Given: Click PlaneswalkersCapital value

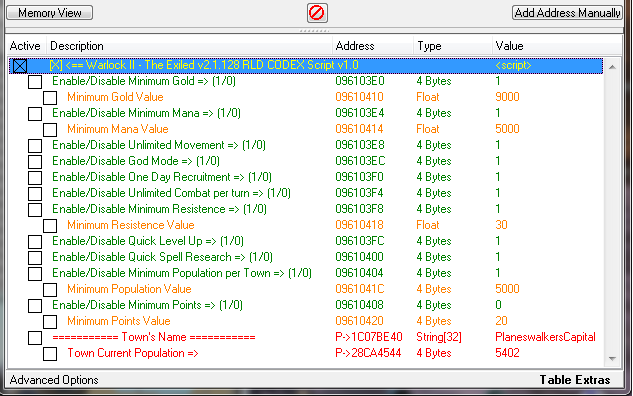Looking at the screenshot, I should click(x=545, y=337).
